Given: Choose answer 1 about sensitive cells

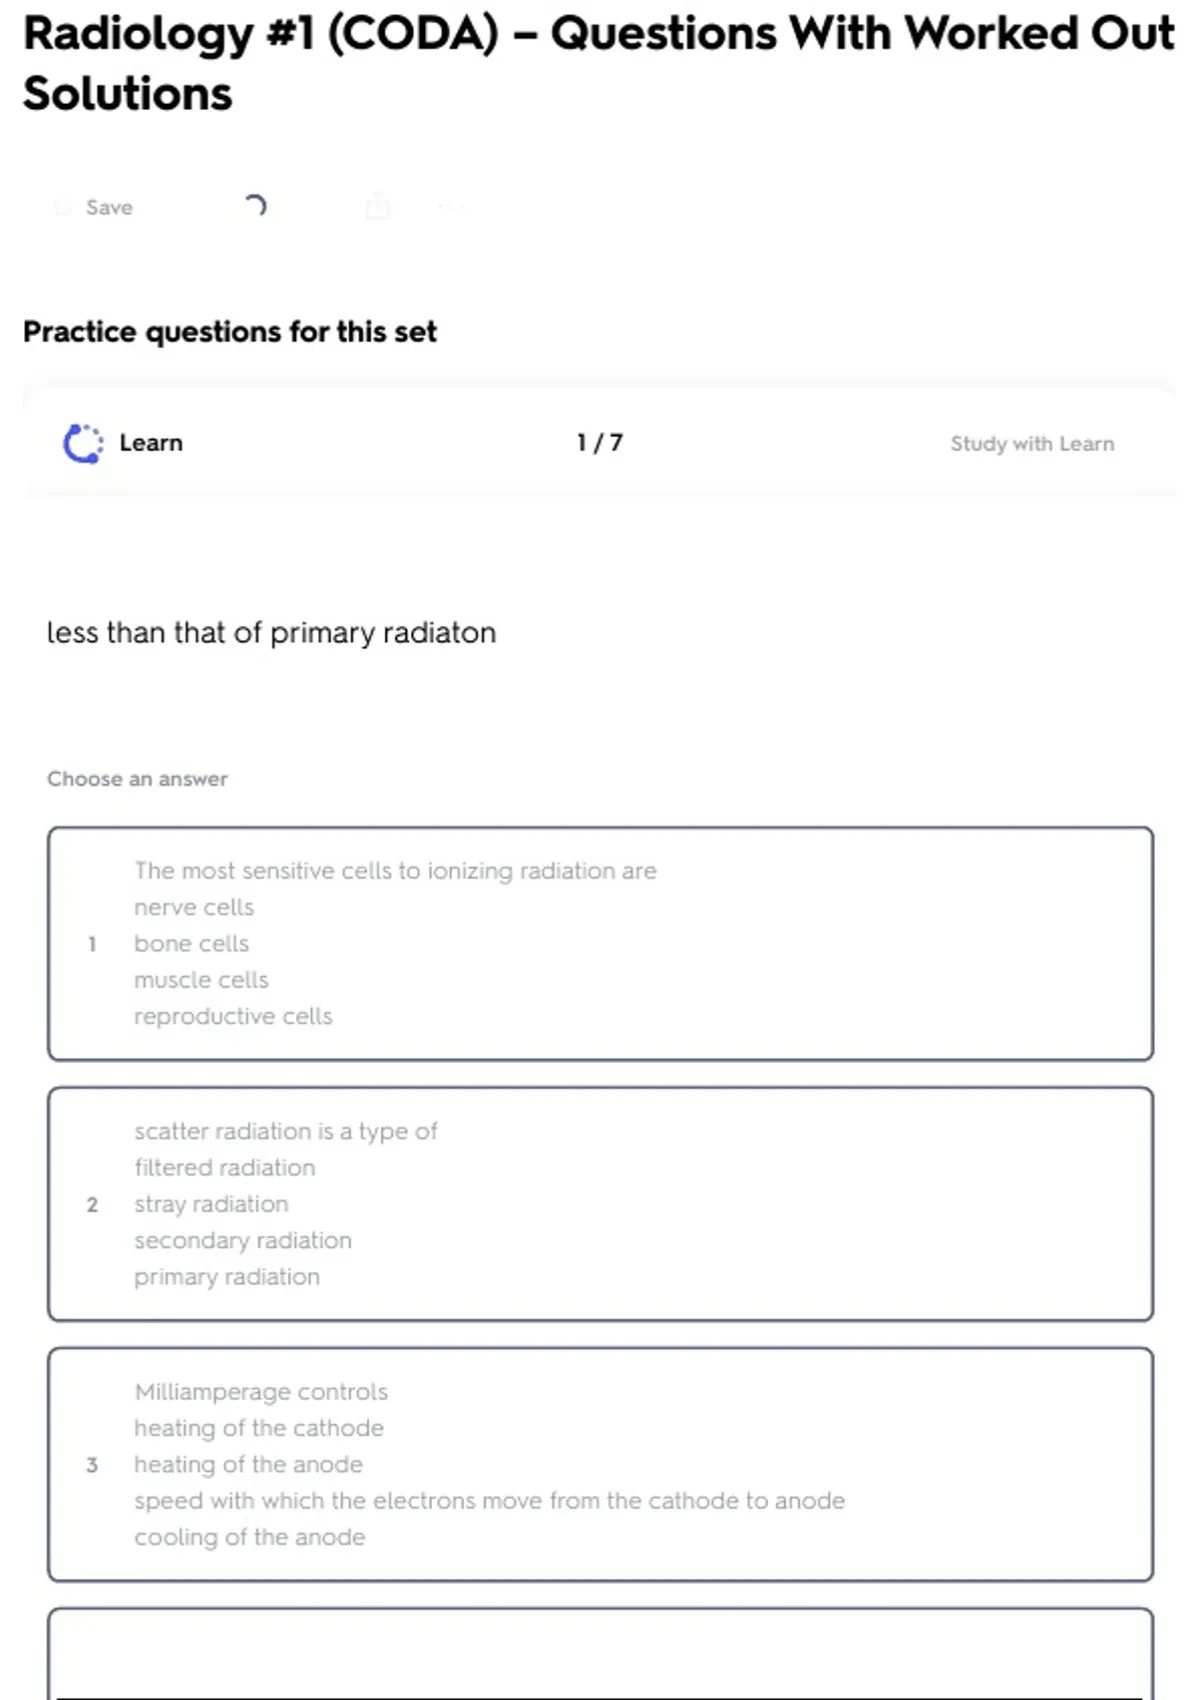Looking at the screenshot, I should [x=600, y=943].
